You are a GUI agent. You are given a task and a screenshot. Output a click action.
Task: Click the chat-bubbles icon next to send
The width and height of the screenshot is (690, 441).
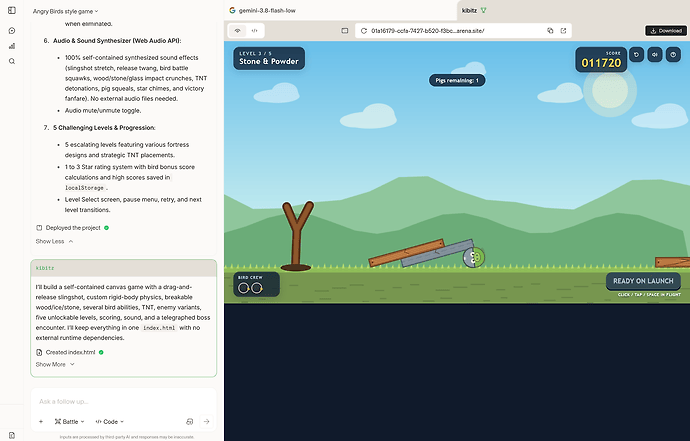tap(190, 422)
